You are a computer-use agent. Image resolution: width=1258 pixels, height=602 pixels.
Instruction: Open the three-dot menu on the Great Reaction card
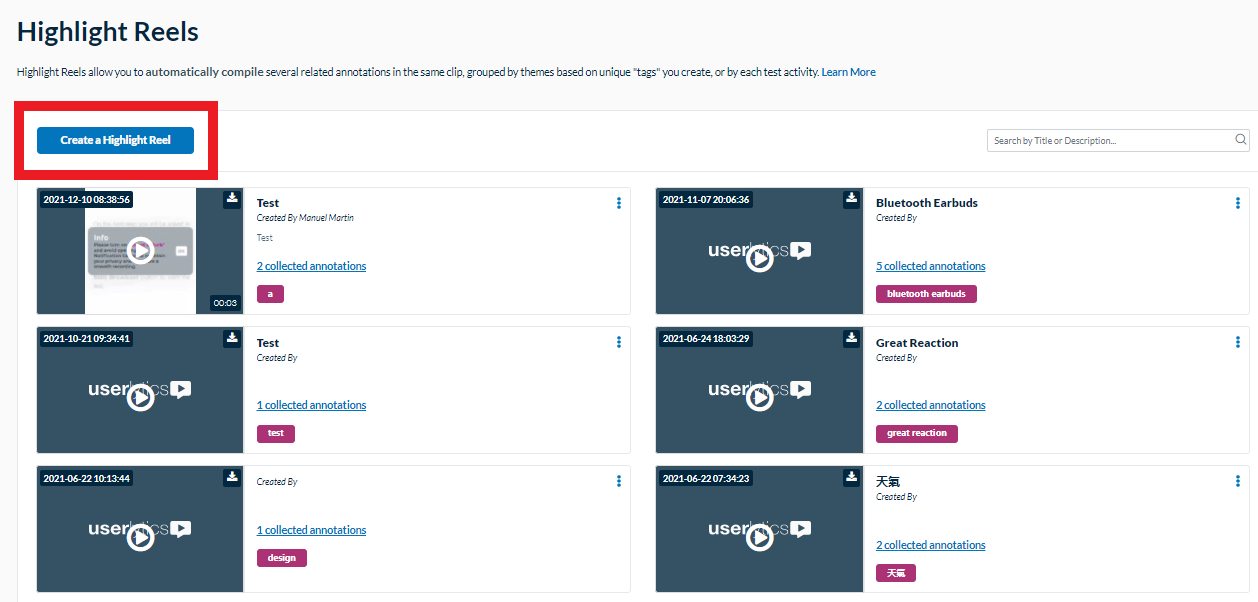pyautogui.click(x=1238, y=342)
